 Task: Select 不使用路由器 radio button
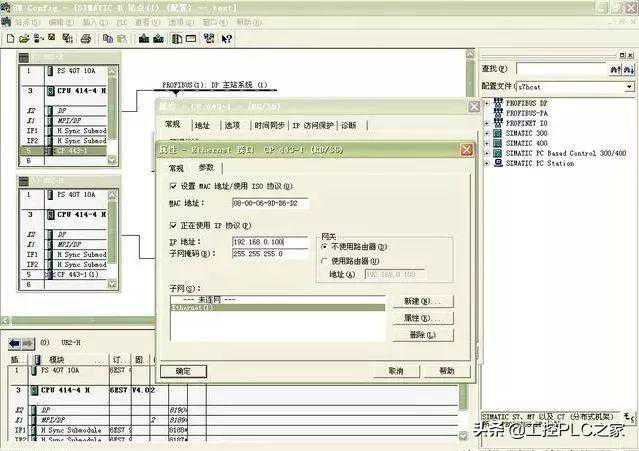pyautogui.click(x=325, y=246)
